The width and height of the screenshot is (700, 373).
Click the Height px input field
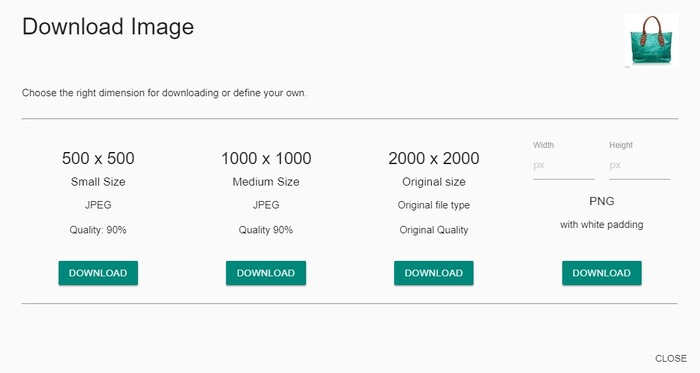(640, 166)
